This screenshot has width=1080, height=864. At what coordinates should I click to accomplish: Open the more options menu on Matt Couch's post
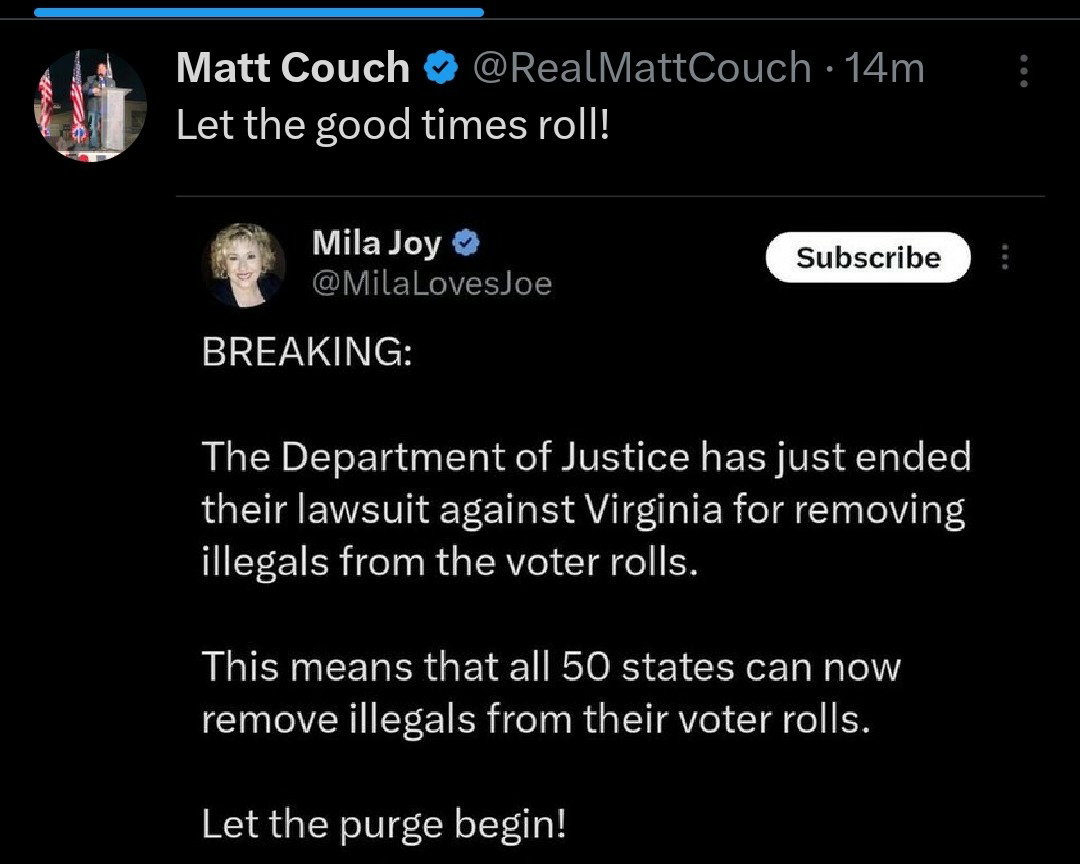pyautogui.click(x=1022, y=72)
